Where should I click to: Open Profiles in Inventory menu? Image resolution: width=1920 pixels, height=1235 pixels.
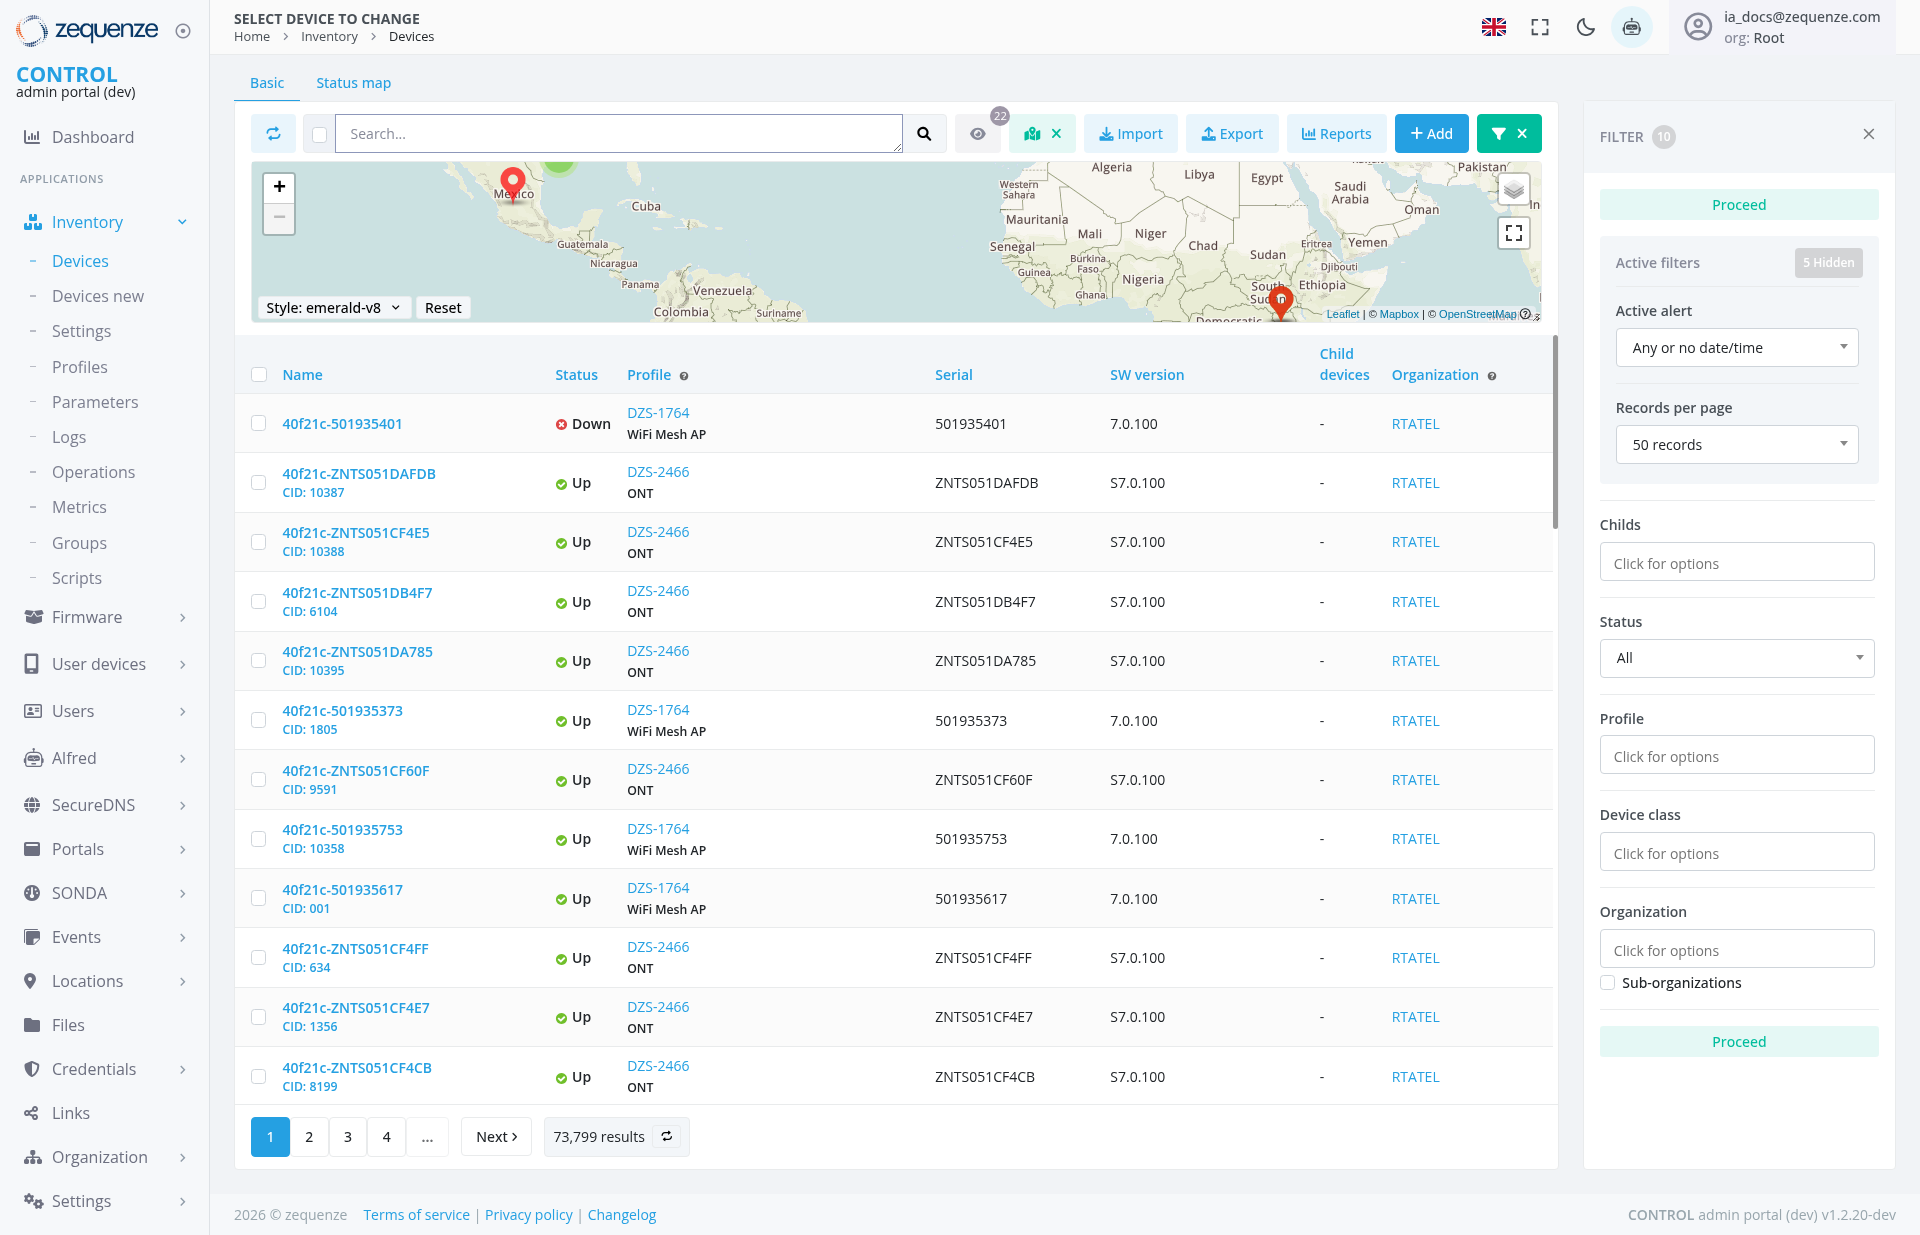(79, 367)
